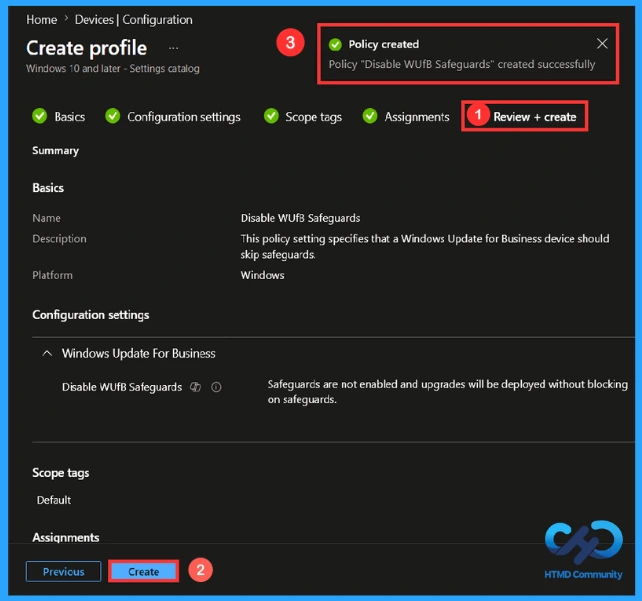Click the 'Windows 10 and later - Settings catalog' subtitle
Viewport: 642px width, 601px height.
coord(113,68)
